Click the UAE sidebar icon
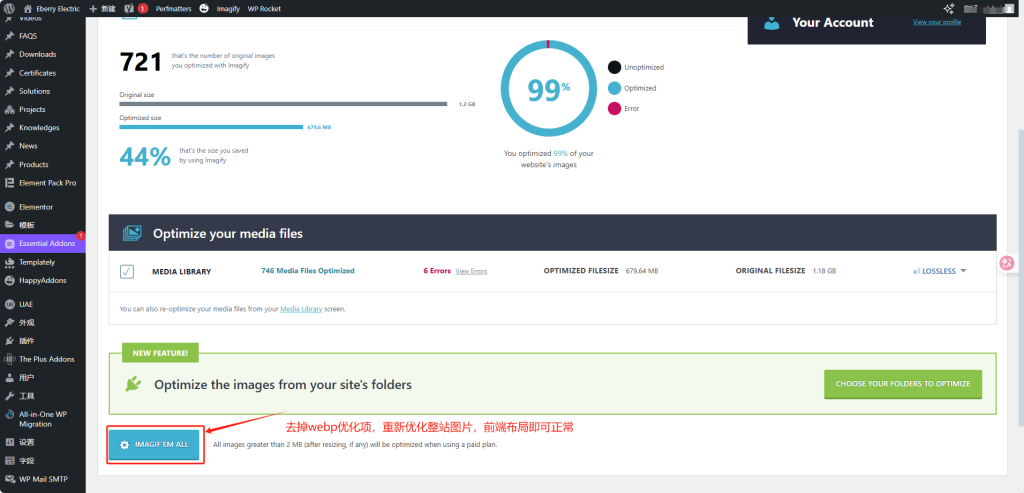The width and height of the screenshot is (1024, 493). click(9, 304)
